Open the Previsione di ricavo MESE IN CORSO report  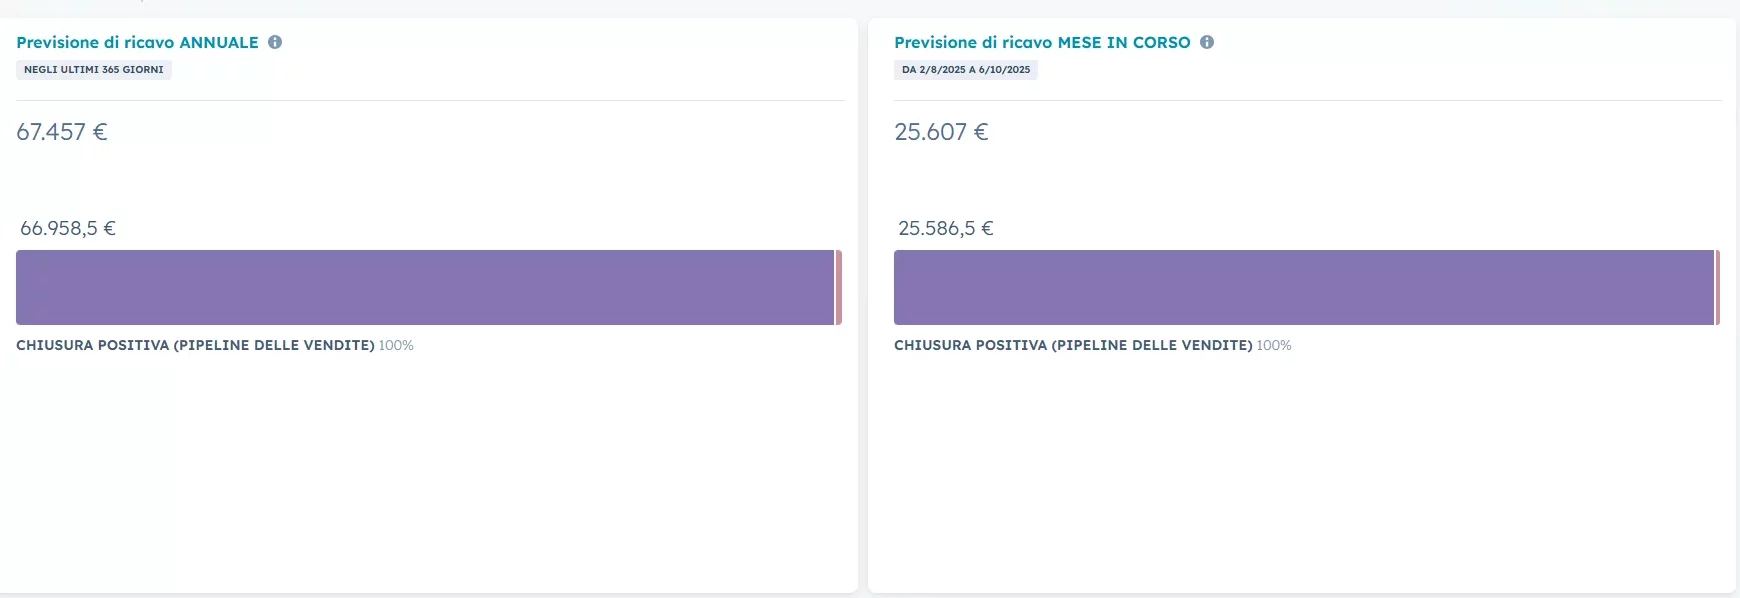point(1042,42)
